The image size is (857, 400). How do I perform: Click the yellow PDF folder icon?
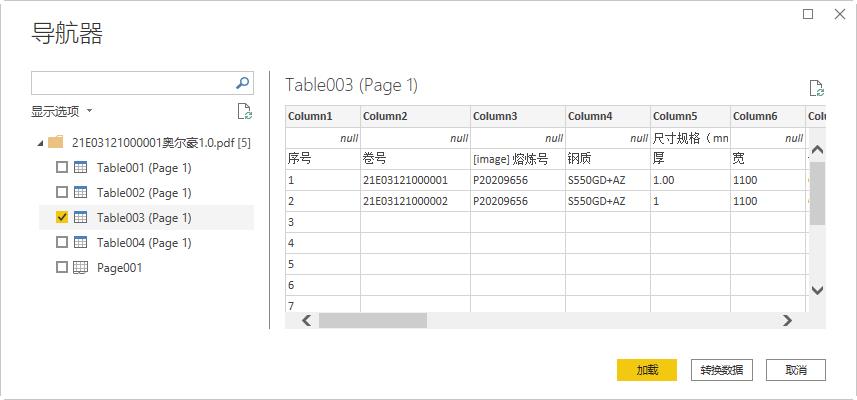point(56,143)
